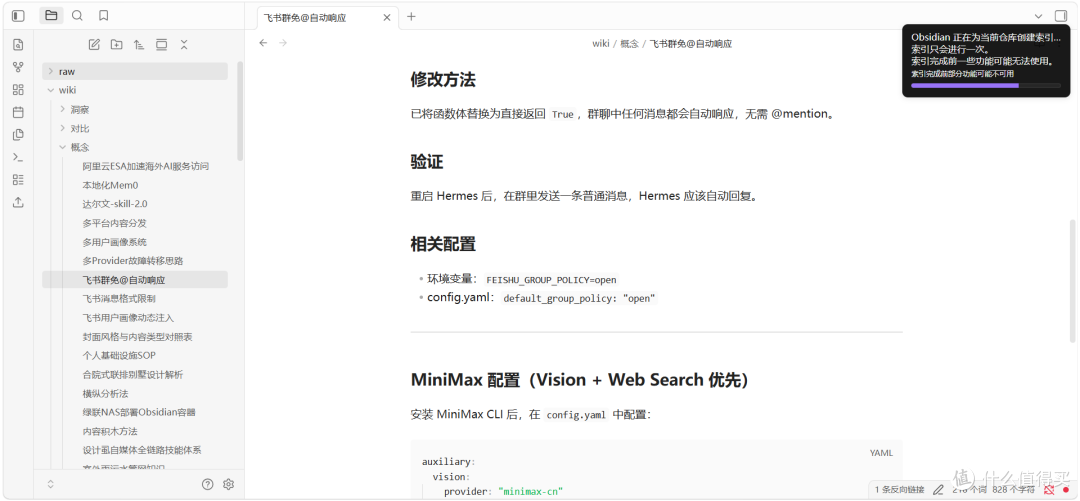Create a new note with pencil icon
This screenshot has width=1080, height=501.
pyautogui.click(x=94, y=45)
